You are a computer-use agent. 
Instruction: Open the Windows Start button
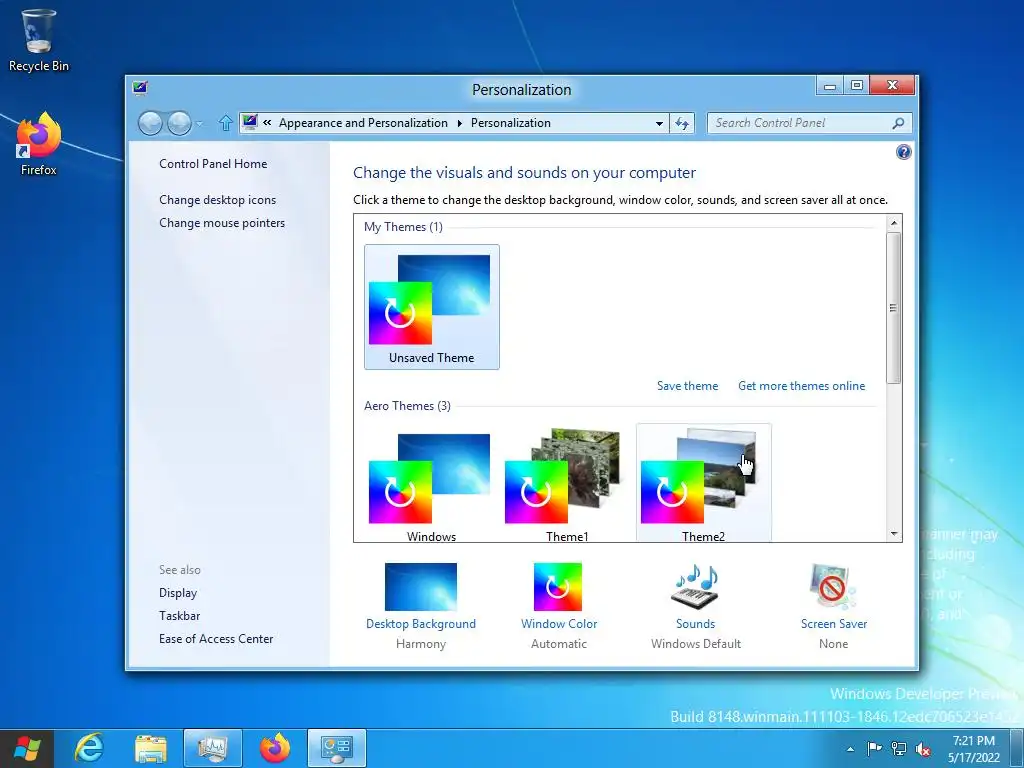point(27,748)
